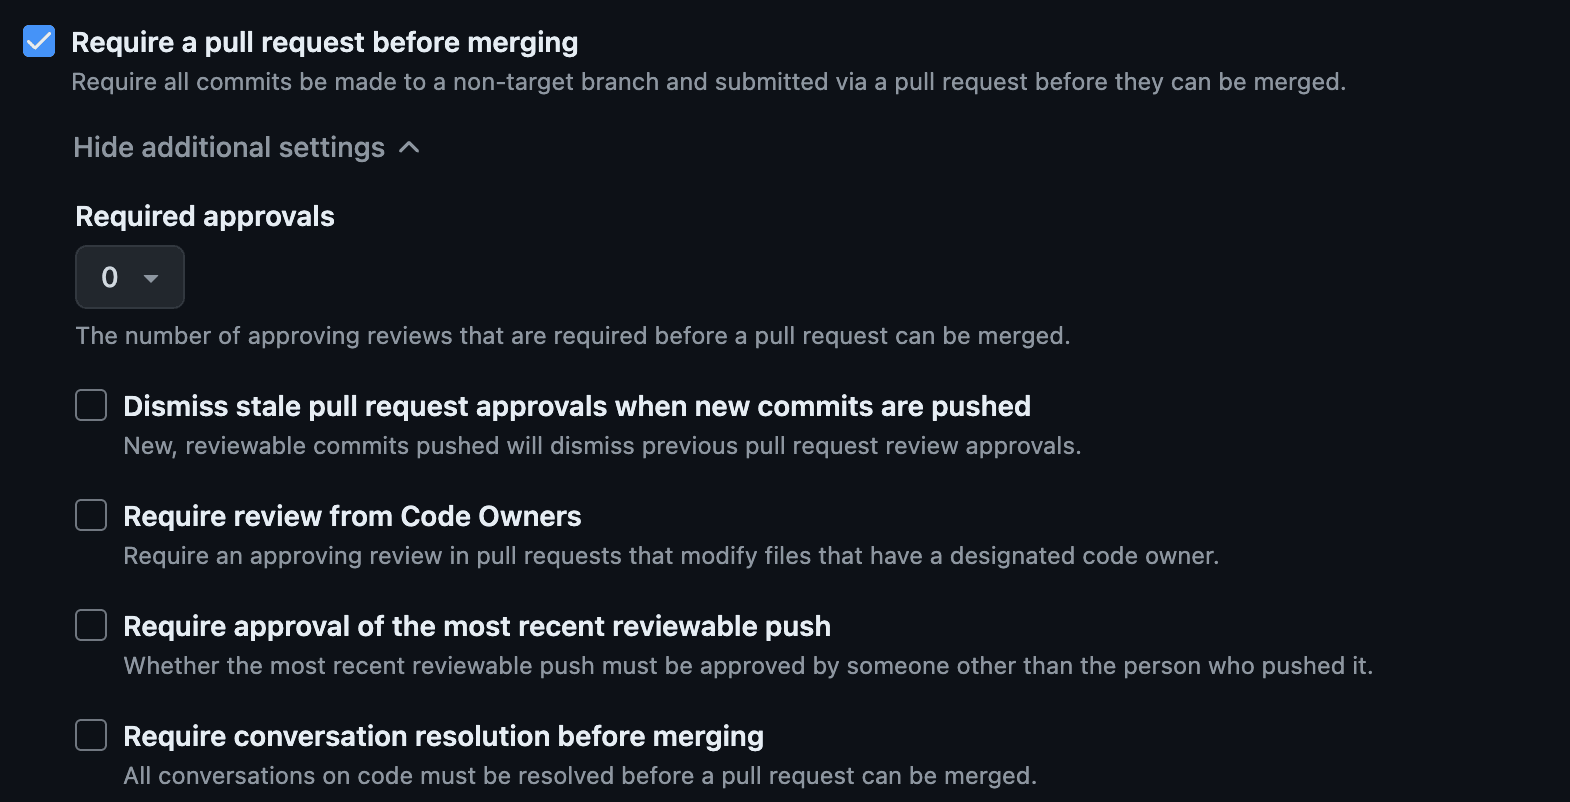Viewport: 1570px width, 802px height.
Task: Open the Required approvals count dropdown
Action: [129, 277]
